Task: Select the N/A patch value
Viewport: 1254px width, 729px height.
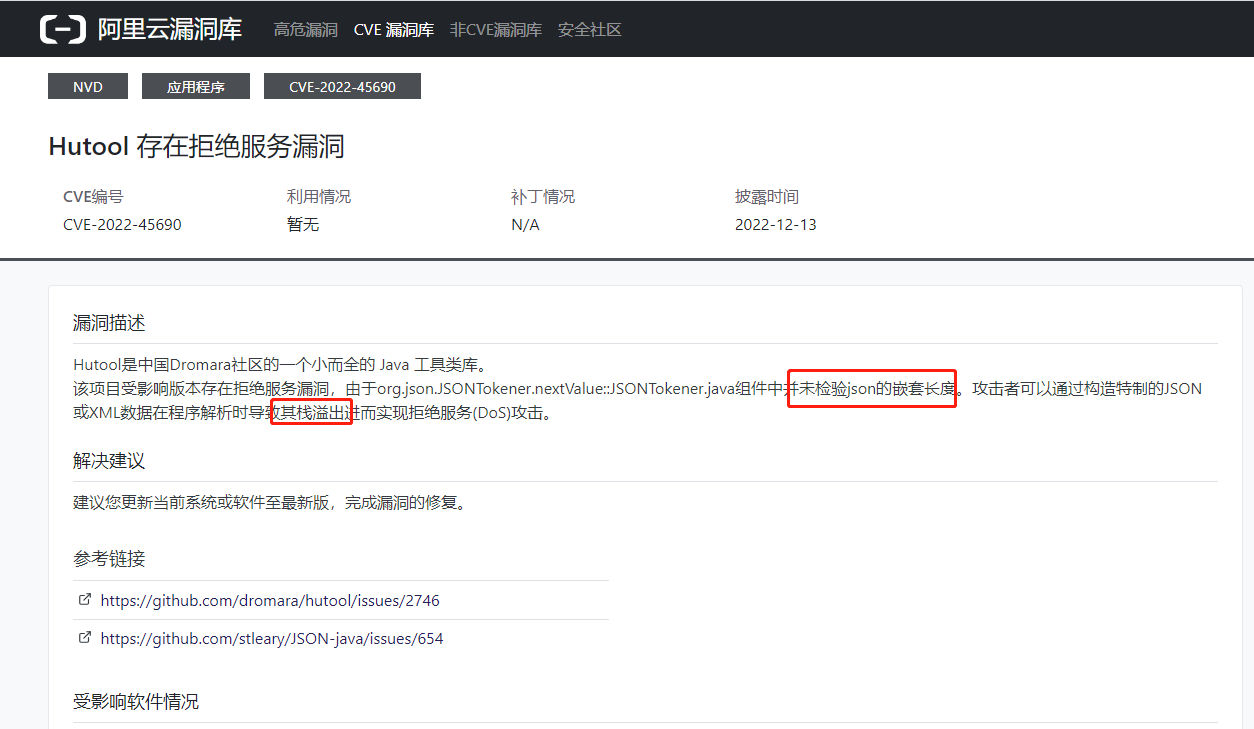Action: point(525,225)
